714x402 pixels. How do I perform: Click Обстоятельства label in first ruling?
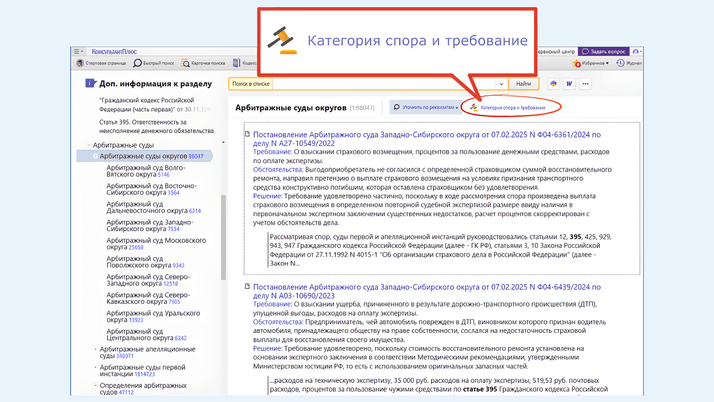pos(278,169)
